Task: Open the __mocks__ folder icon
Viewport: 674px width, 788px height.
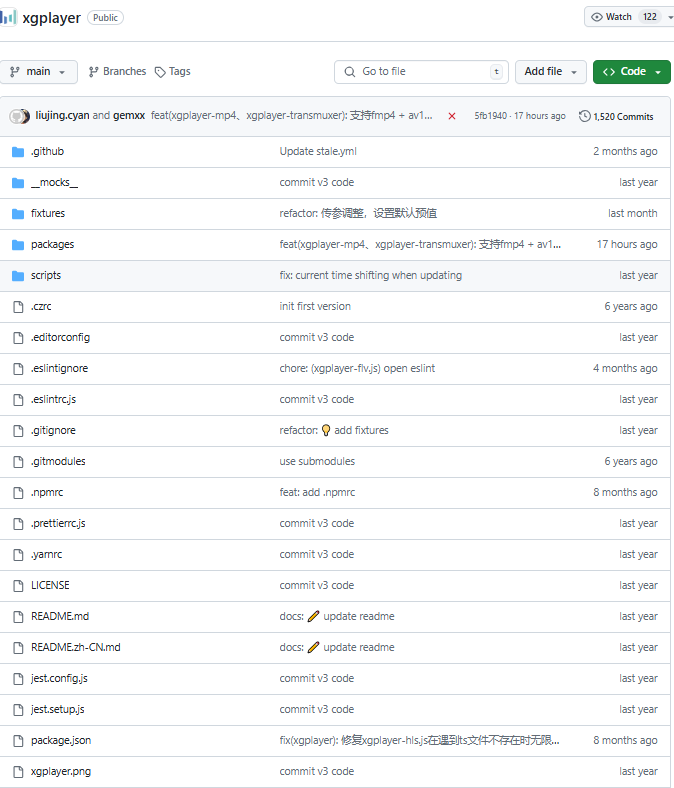Action: pos(18,183)
